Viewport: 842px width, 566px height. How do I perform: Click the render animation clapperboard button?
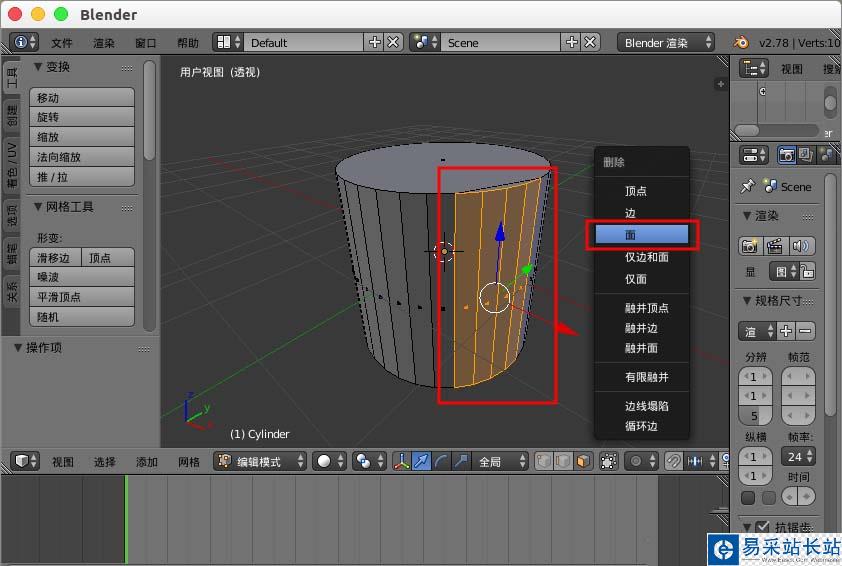click(x=775, y=246)
